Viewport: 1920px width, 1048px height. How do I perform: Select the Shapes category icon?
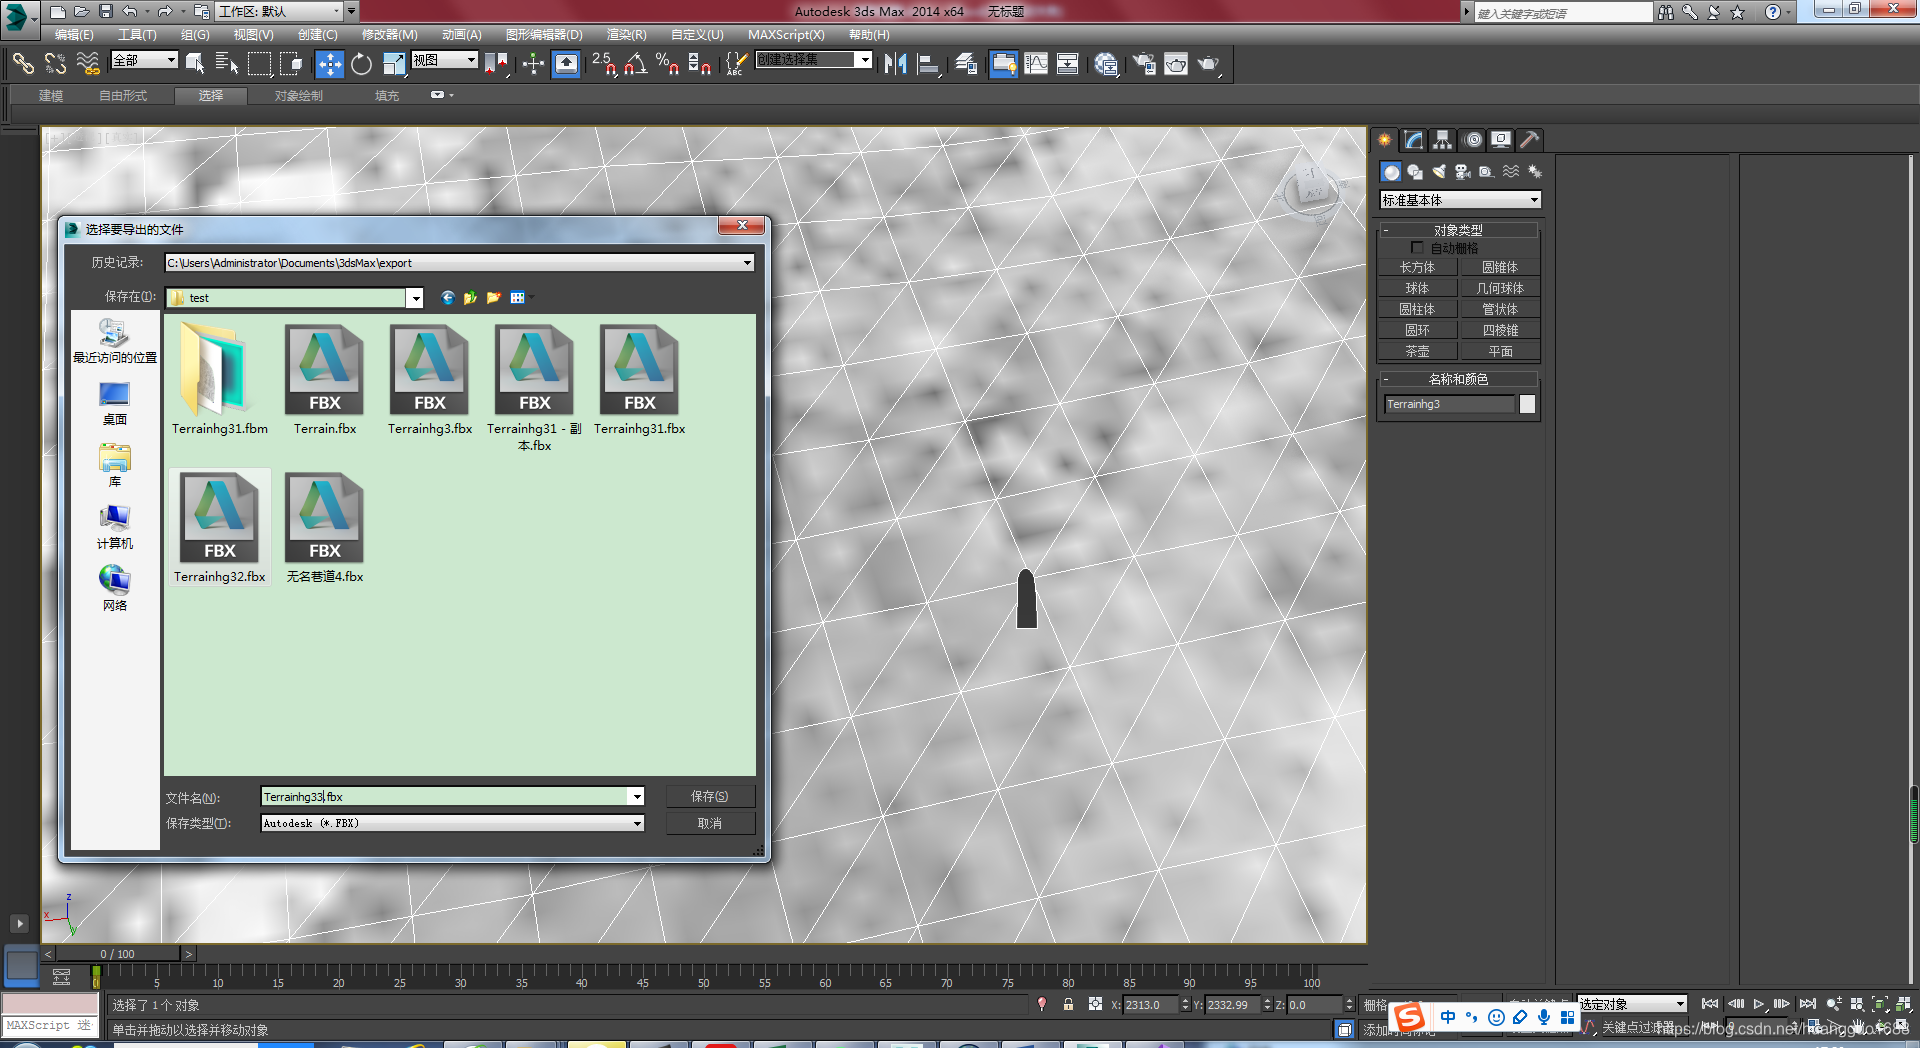pyautogui.click(x=1415, y=172)
